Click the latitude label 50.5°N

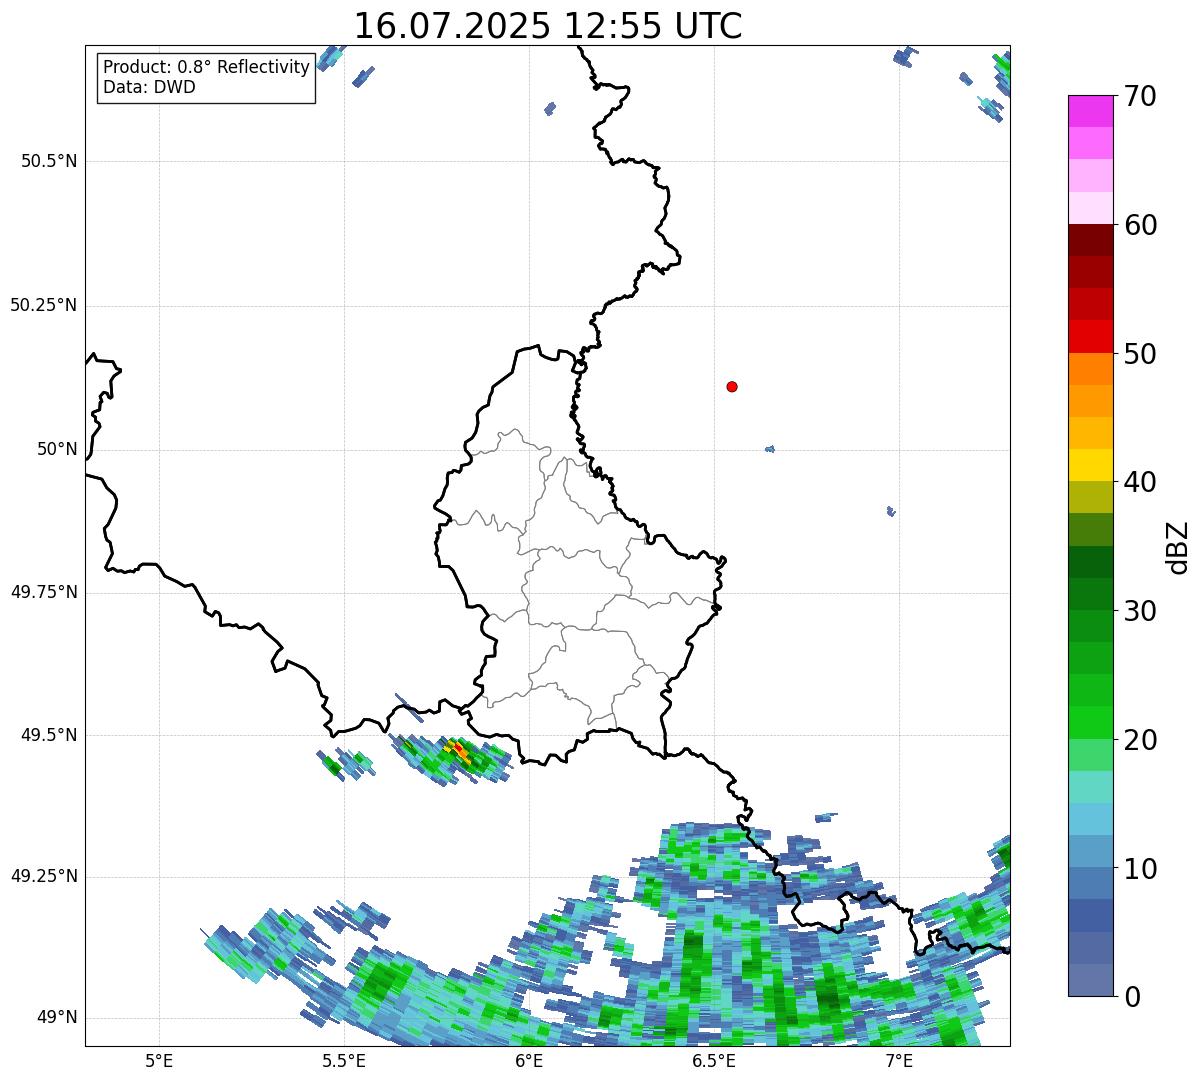click(49, 161)
